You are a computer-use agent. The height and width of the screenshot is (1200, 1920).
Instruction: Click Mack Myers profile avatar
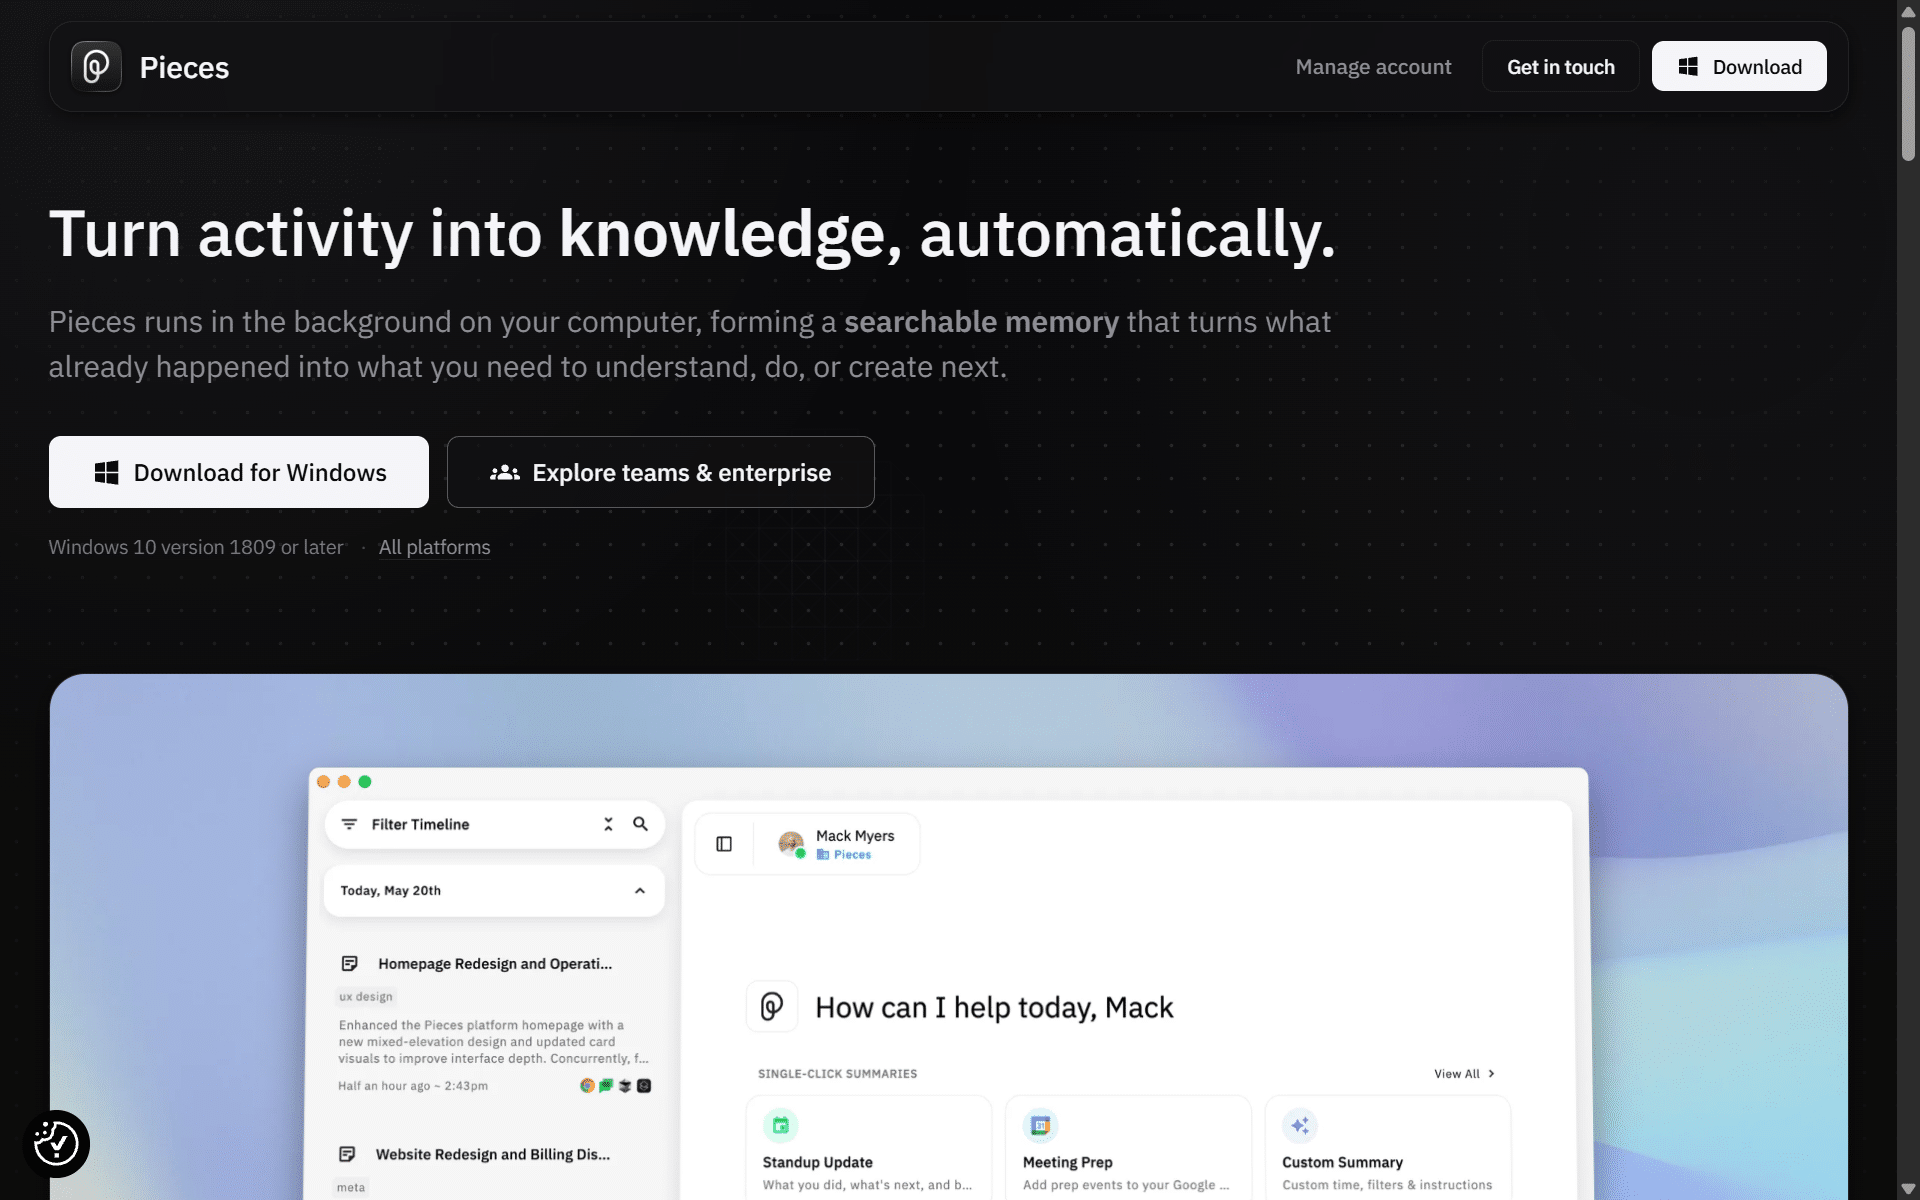pyautogui.click(x=791, y=844)
